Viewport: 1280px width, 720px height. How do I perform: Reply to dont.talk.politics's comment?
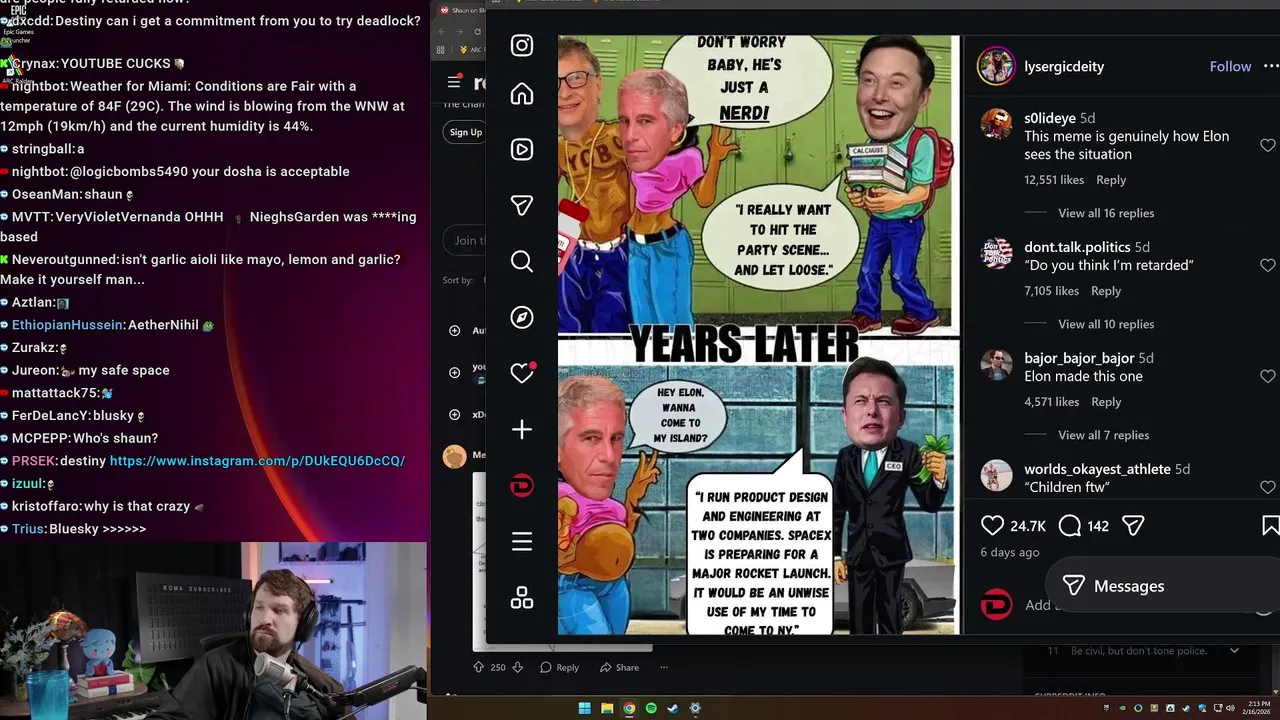1106,291
